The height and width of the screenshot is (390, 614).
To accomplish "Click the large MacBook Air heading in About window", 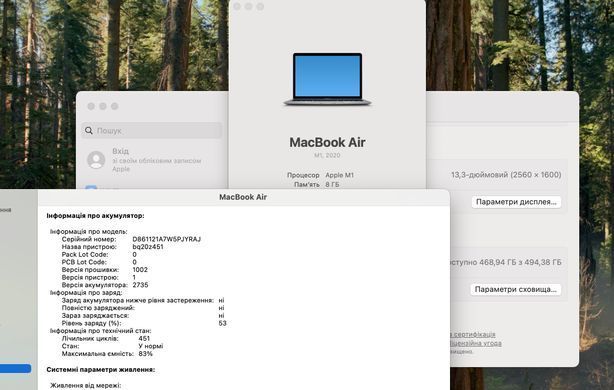I will tap(327, 142).
